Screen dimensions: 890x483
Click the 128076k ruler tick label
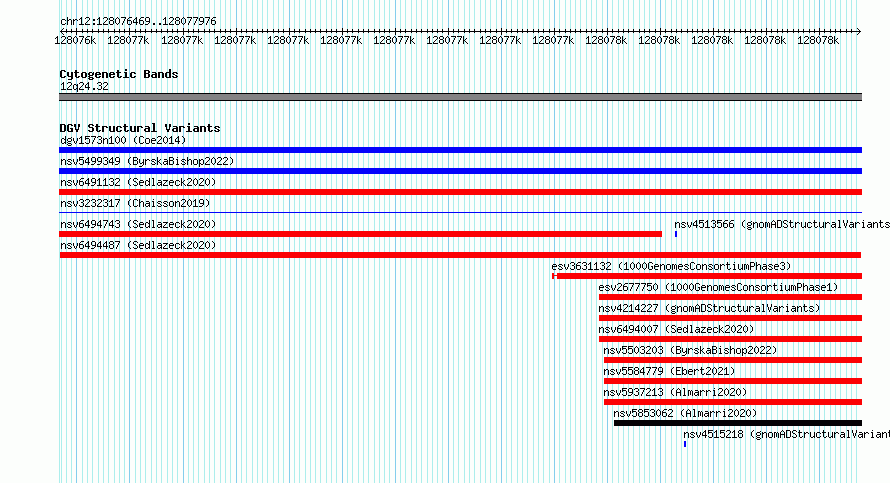click(x=75, y=41)
